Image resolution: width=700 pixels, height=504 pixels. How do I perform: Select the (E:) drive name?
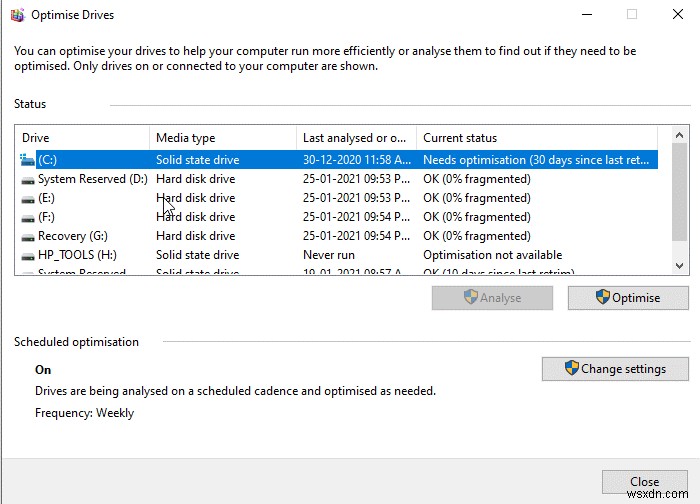pos(46,198)
